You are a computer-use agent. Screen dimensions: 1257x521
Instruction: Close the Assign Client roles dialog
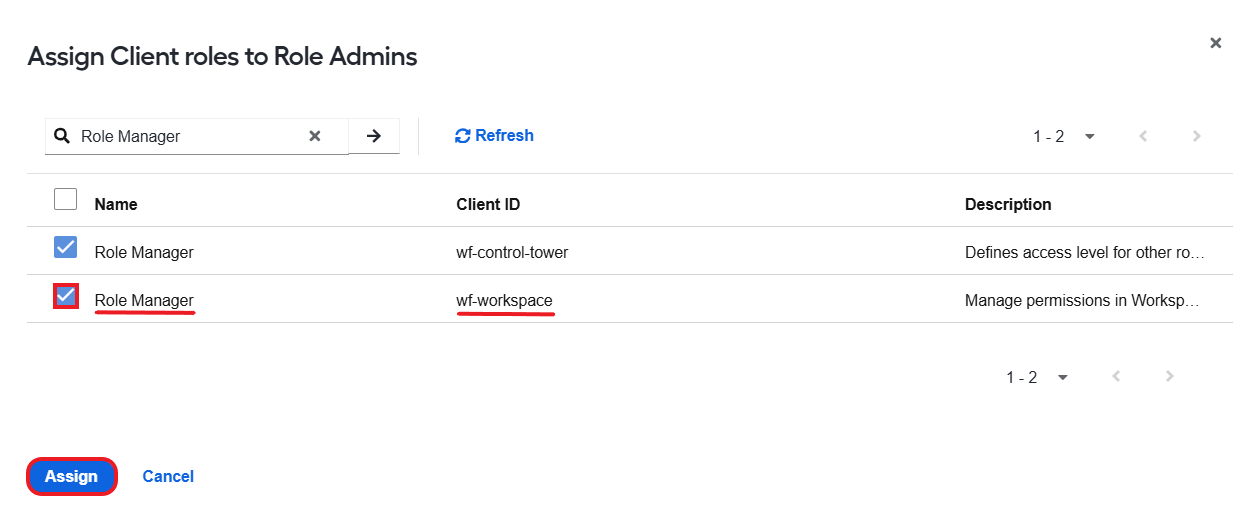click(1216, 43)
